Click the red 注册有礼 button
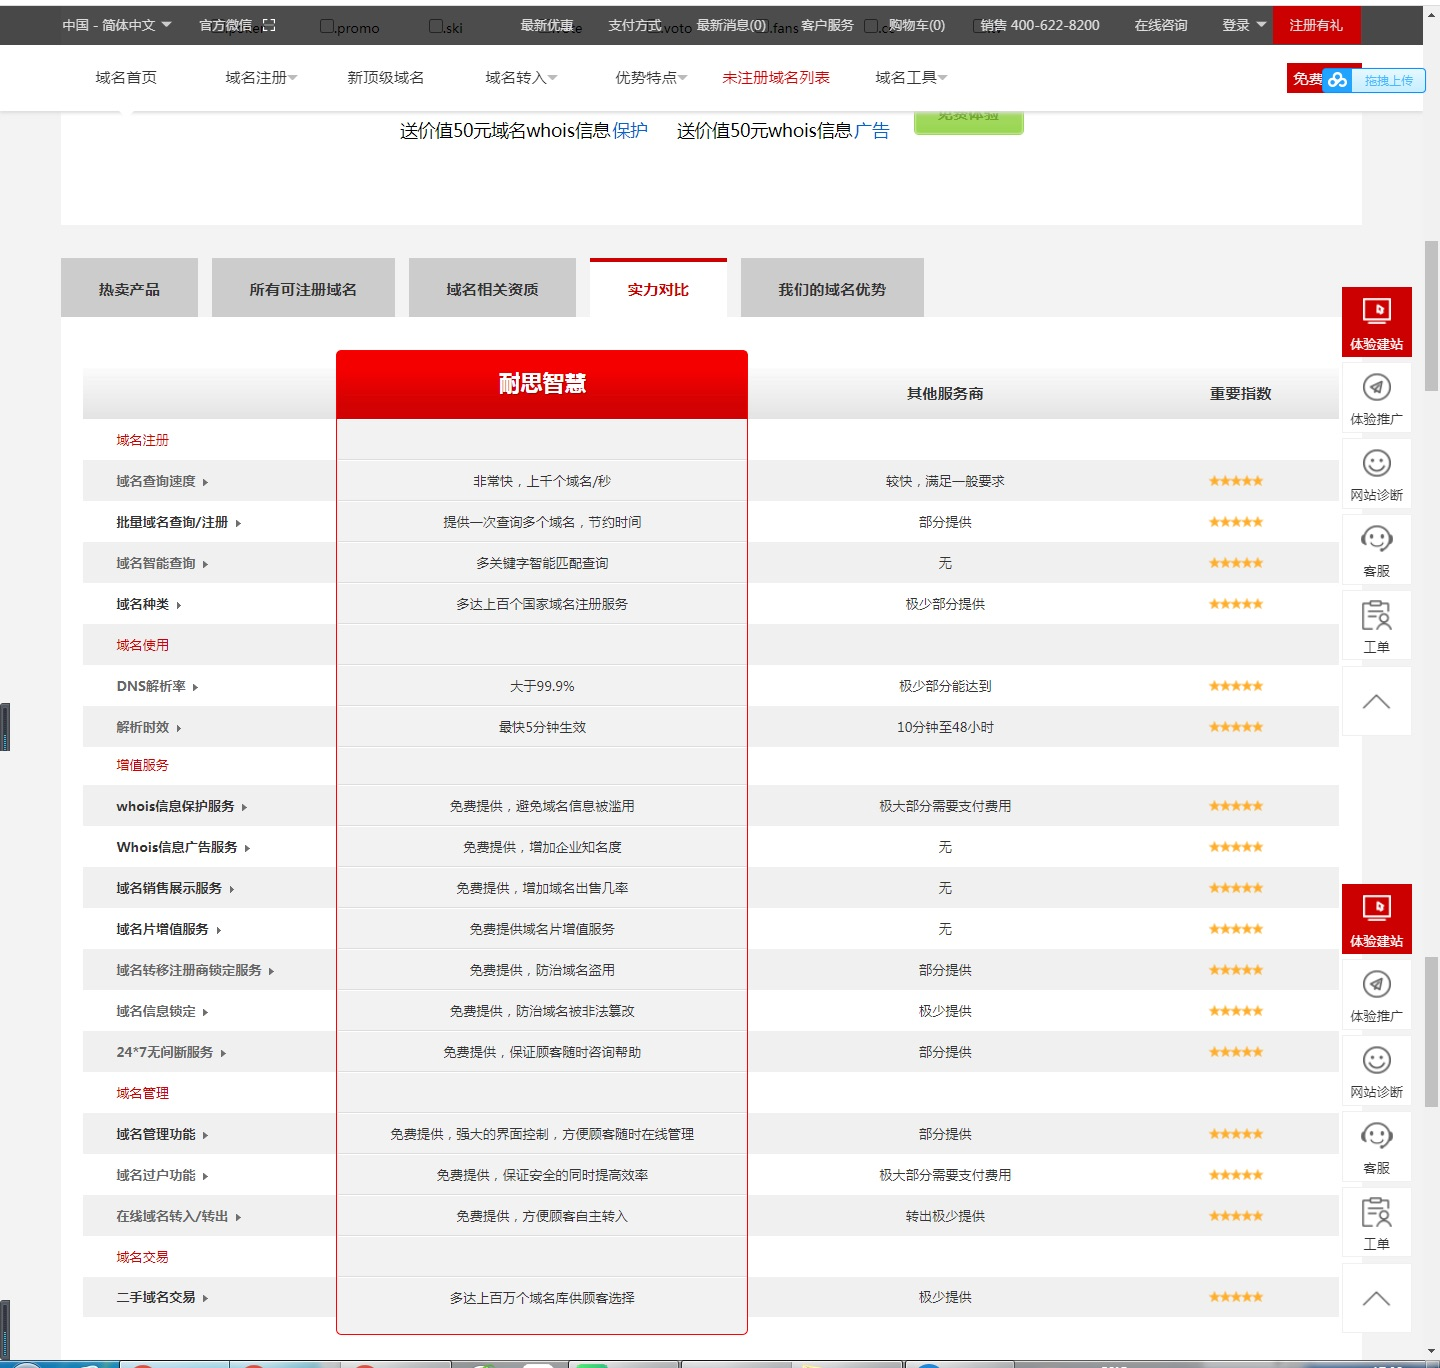The height and width of the screenshot is (1368, 1440). (x=1315, y=25)
